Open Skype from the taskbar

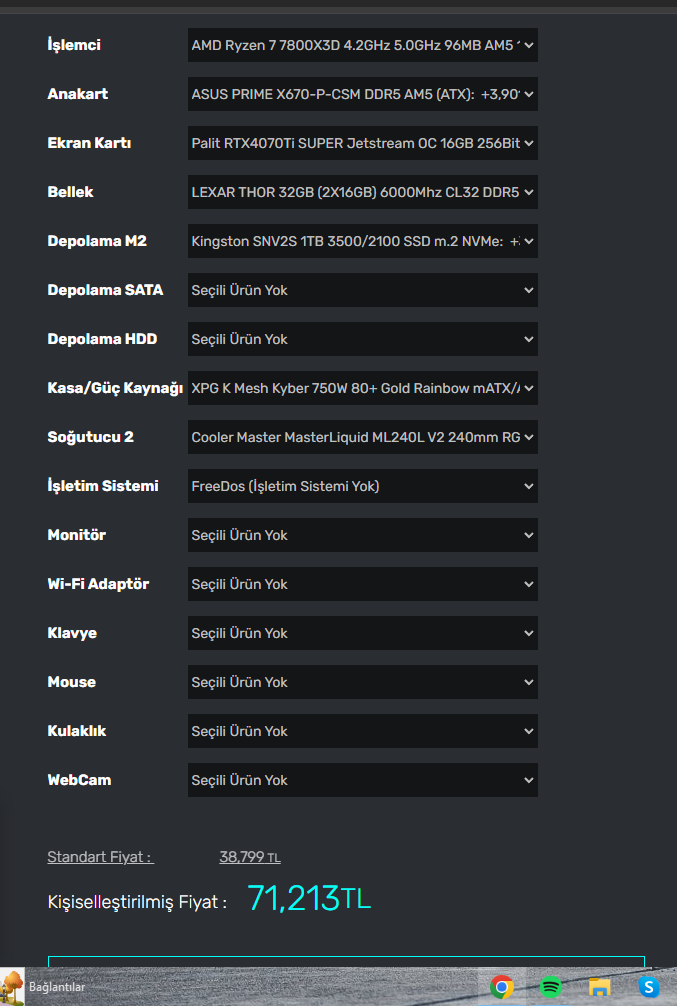[649, 987]
